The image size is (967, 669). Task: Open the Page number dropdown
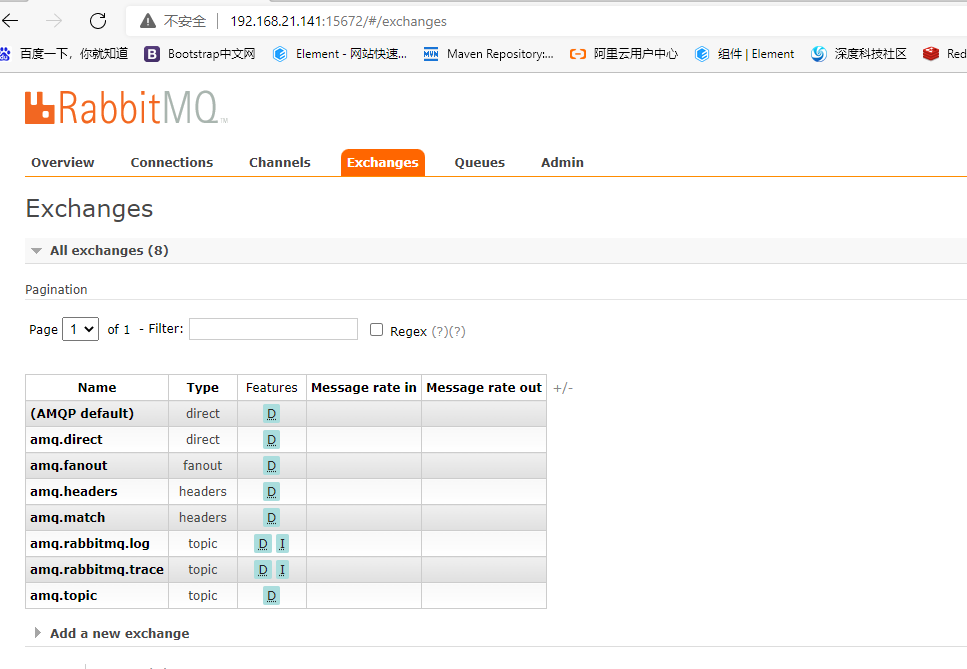[x=80, y=329]
